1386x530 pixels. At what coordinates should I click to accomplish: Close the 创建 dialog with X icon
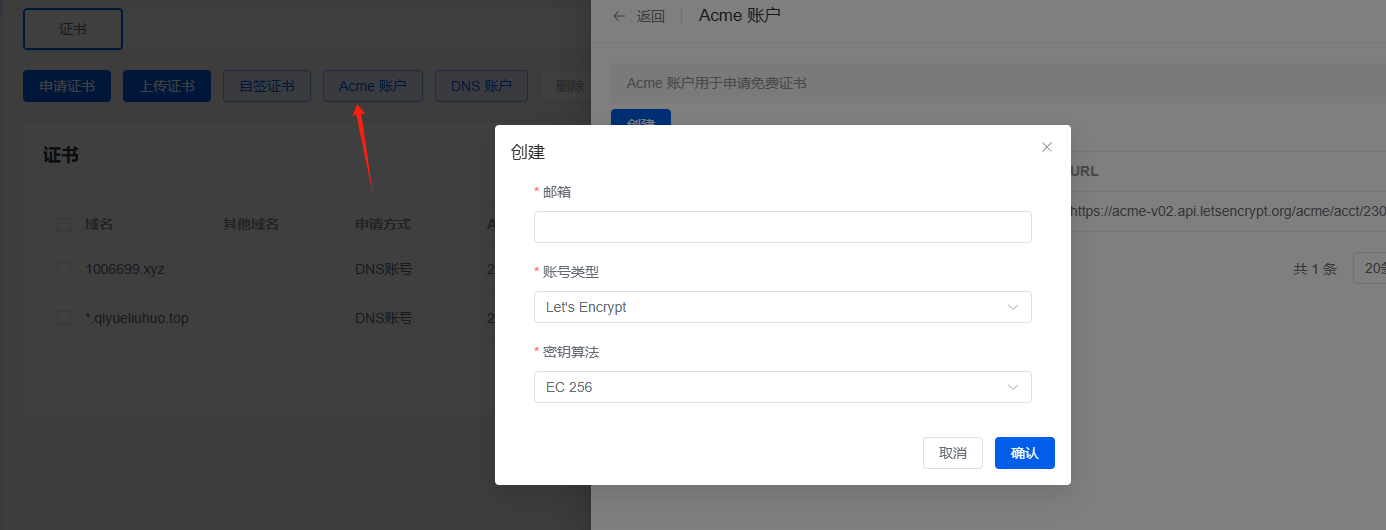(x=1047, y=147)
